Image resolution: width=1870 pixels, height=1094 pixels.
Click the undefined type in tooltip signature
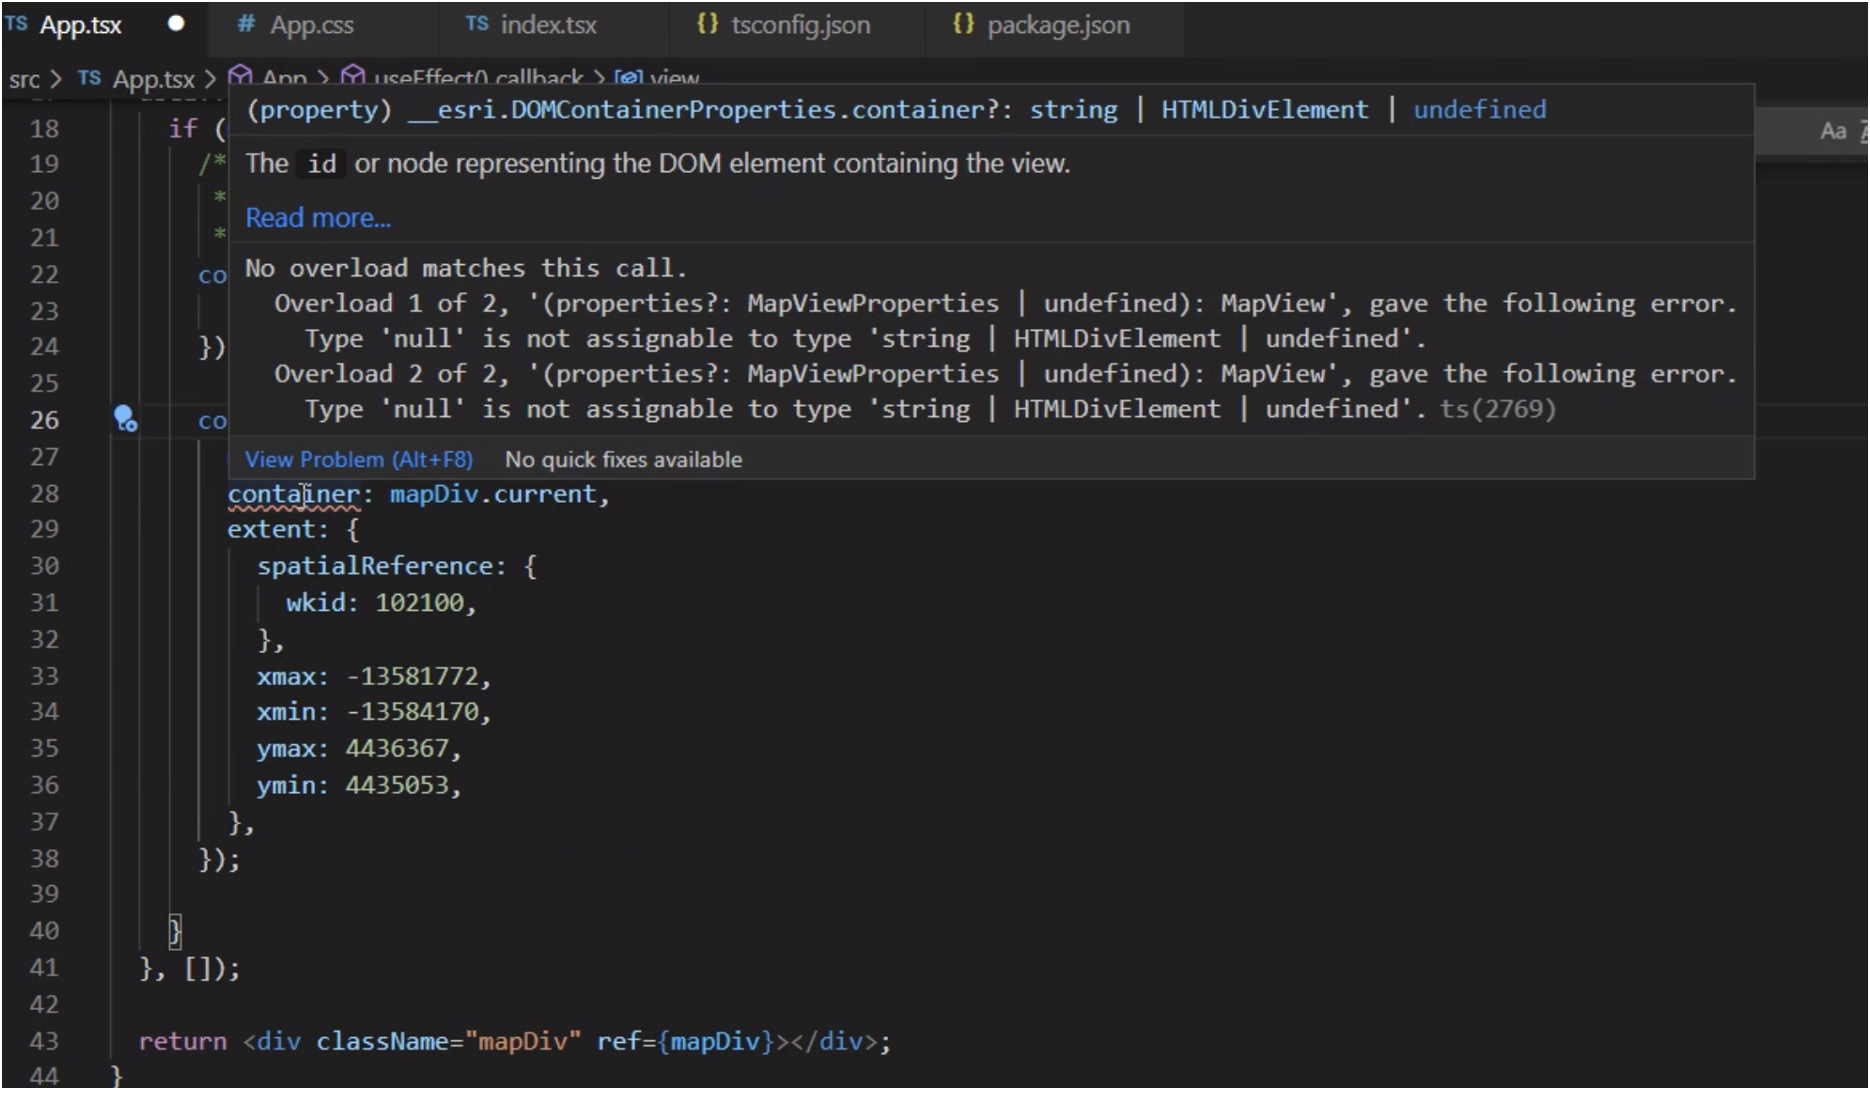[1479, 110]
